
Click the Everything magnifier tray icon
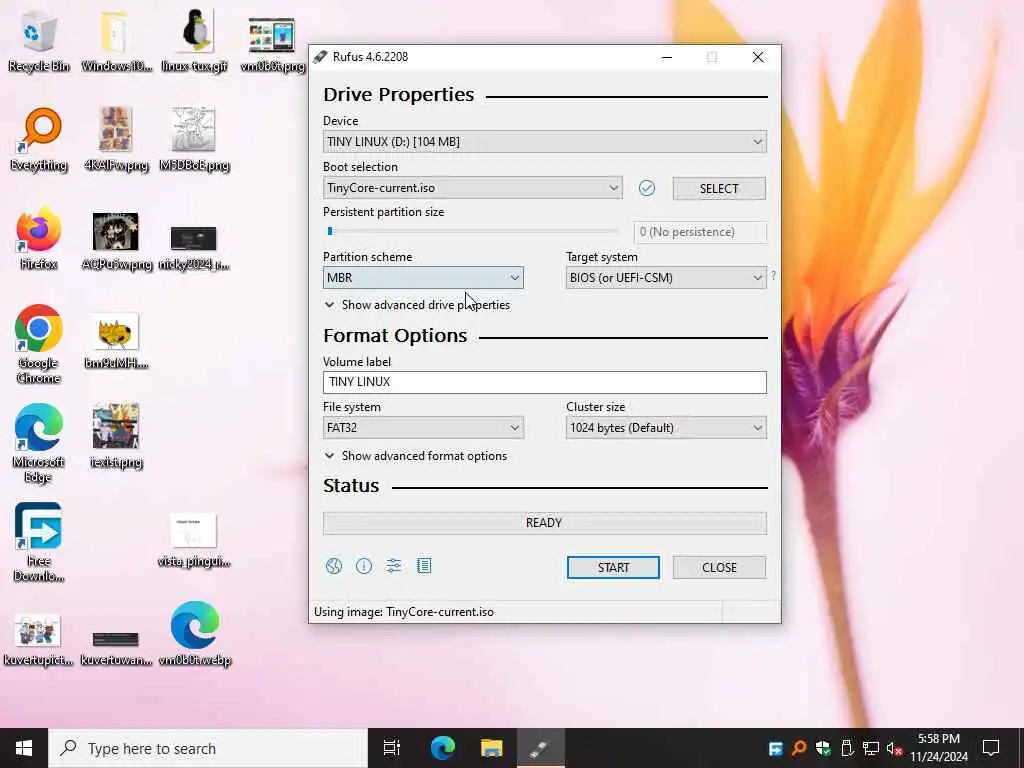click(799, 748)
